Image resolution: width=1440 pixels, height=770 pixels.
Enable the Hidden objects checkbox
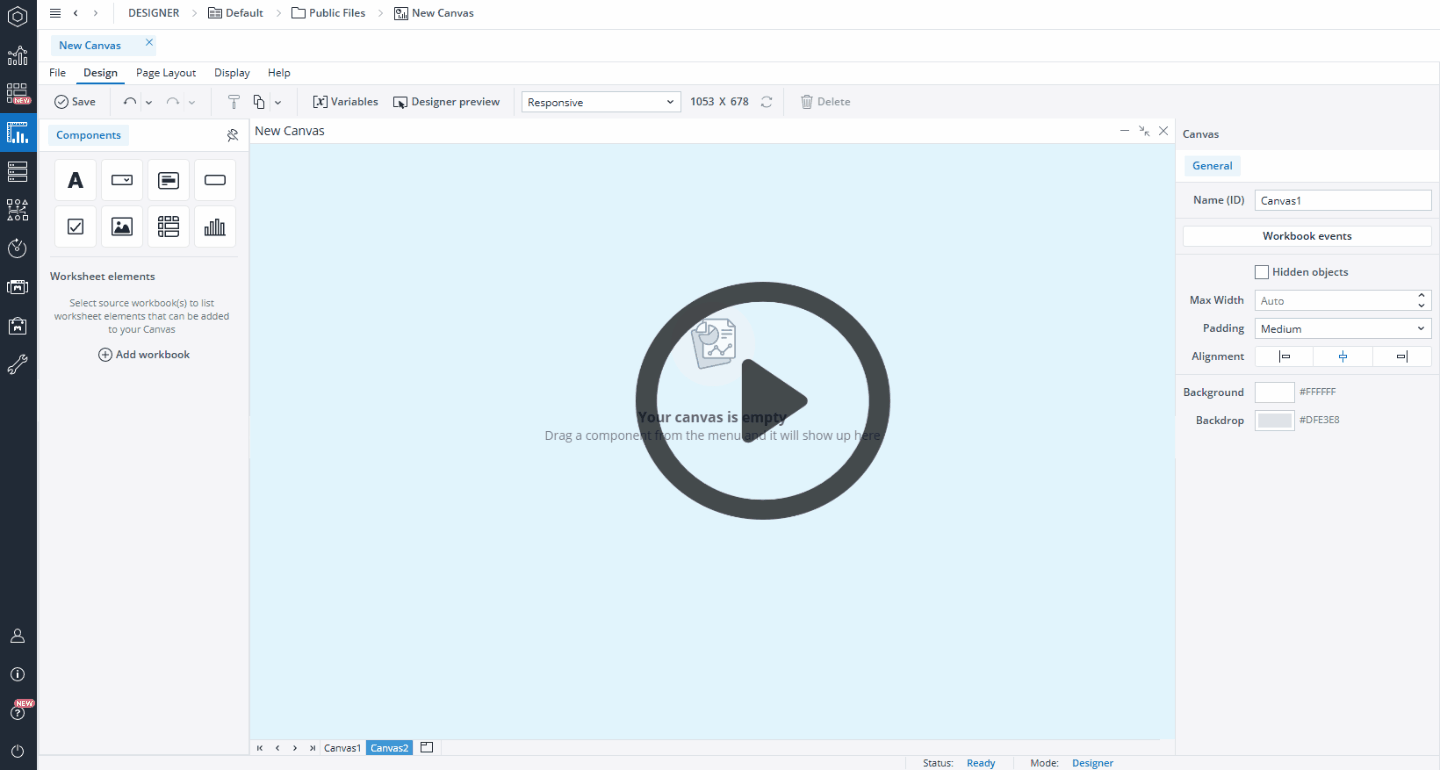[1262, 272]
